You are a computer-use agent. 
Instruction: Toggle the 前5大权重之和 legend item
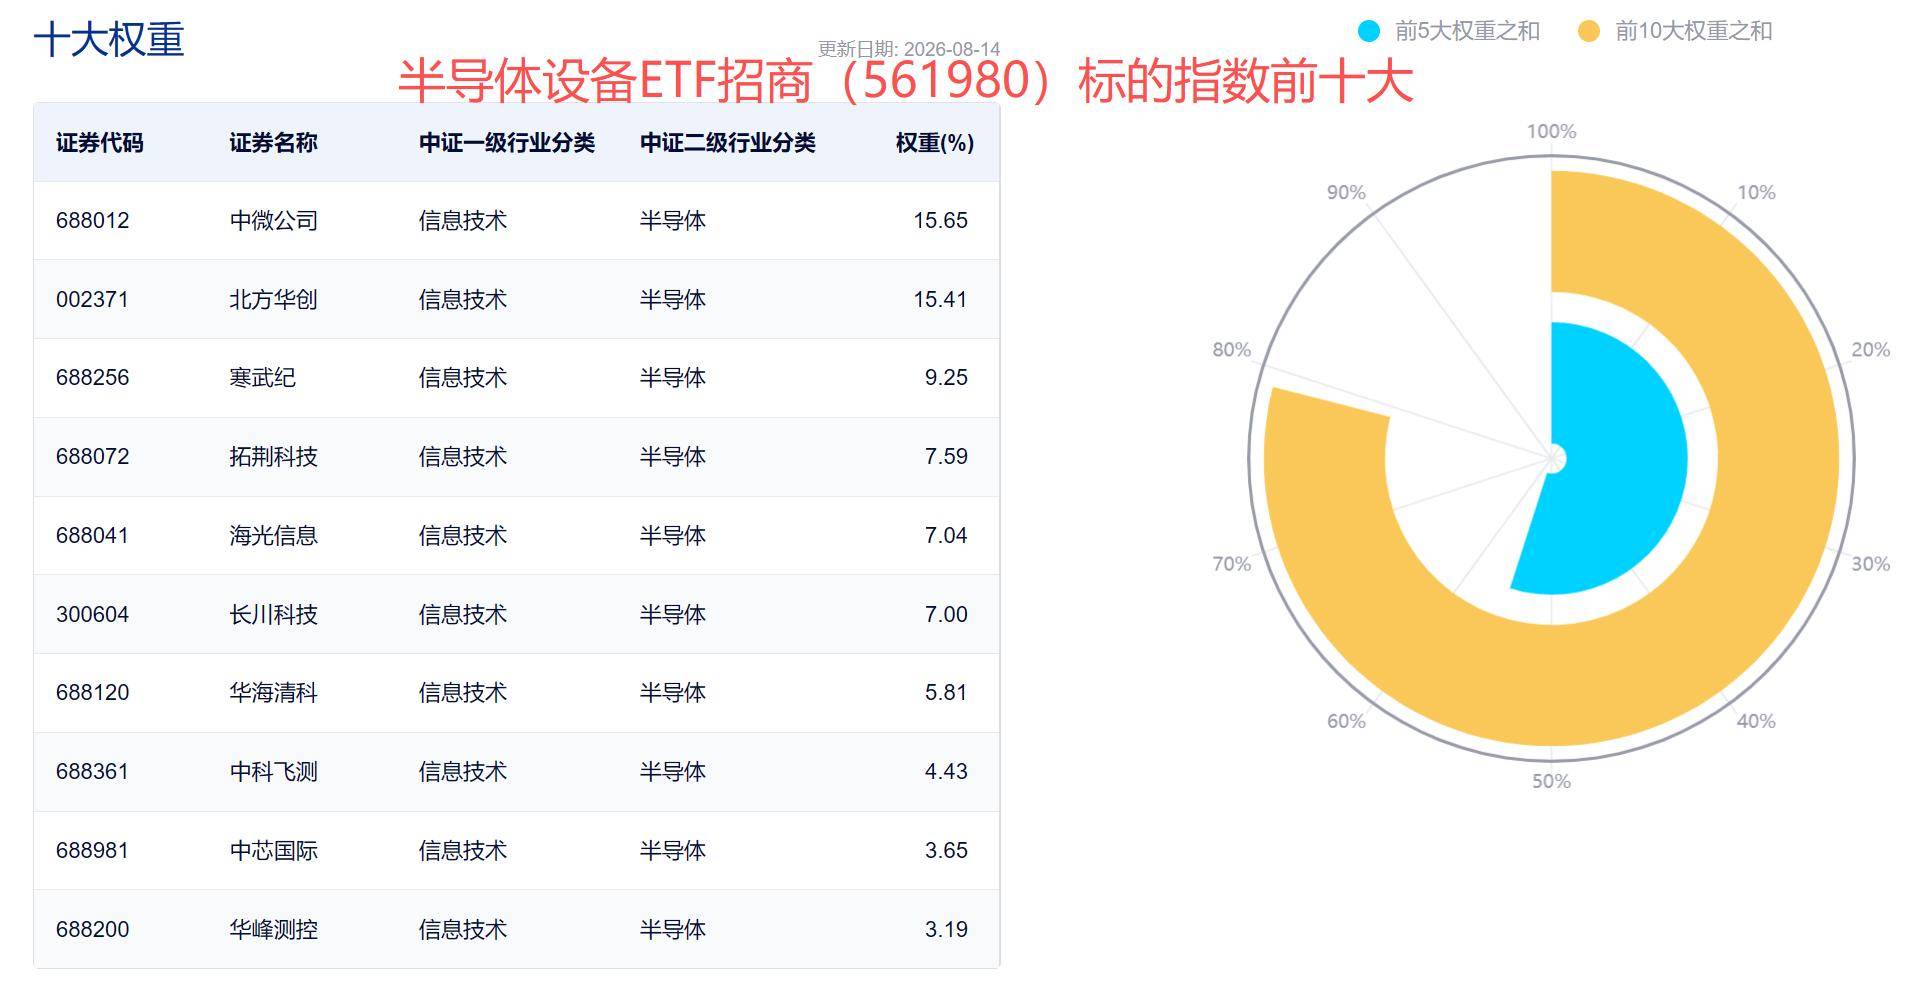tap(1448, 31)
